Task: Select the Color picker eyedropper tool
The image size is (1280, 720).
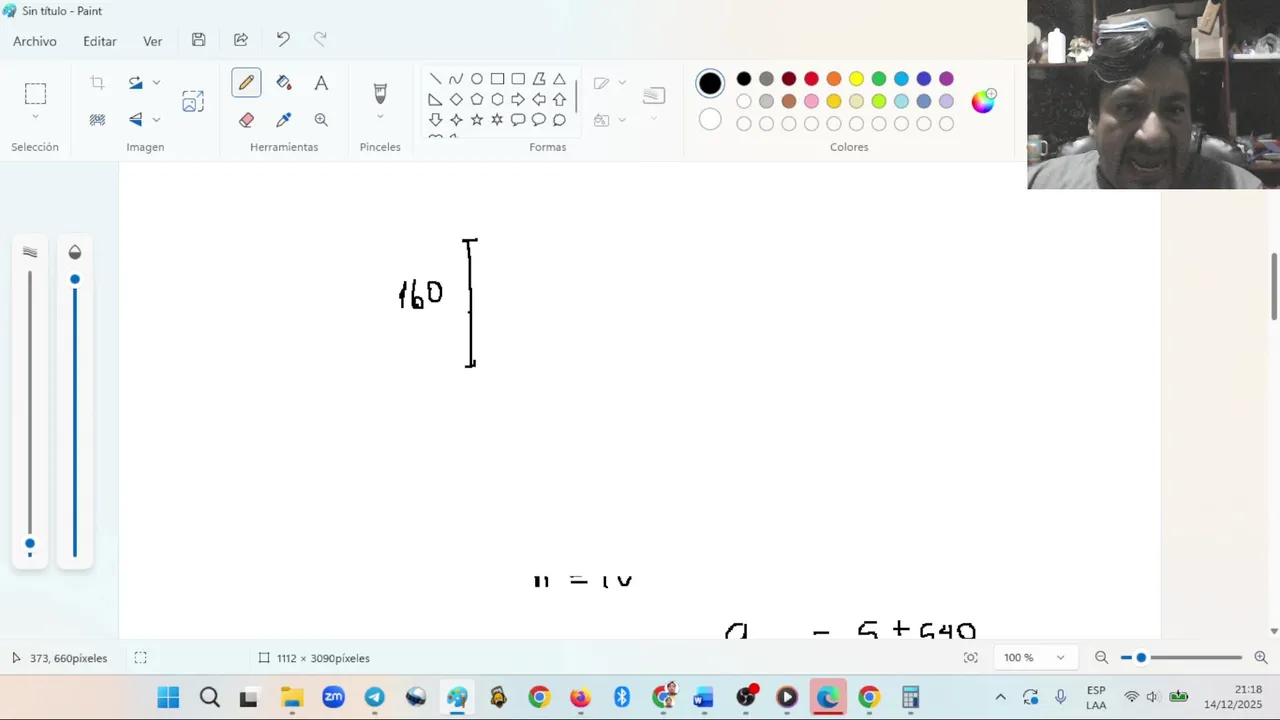Action: [284, 119]
